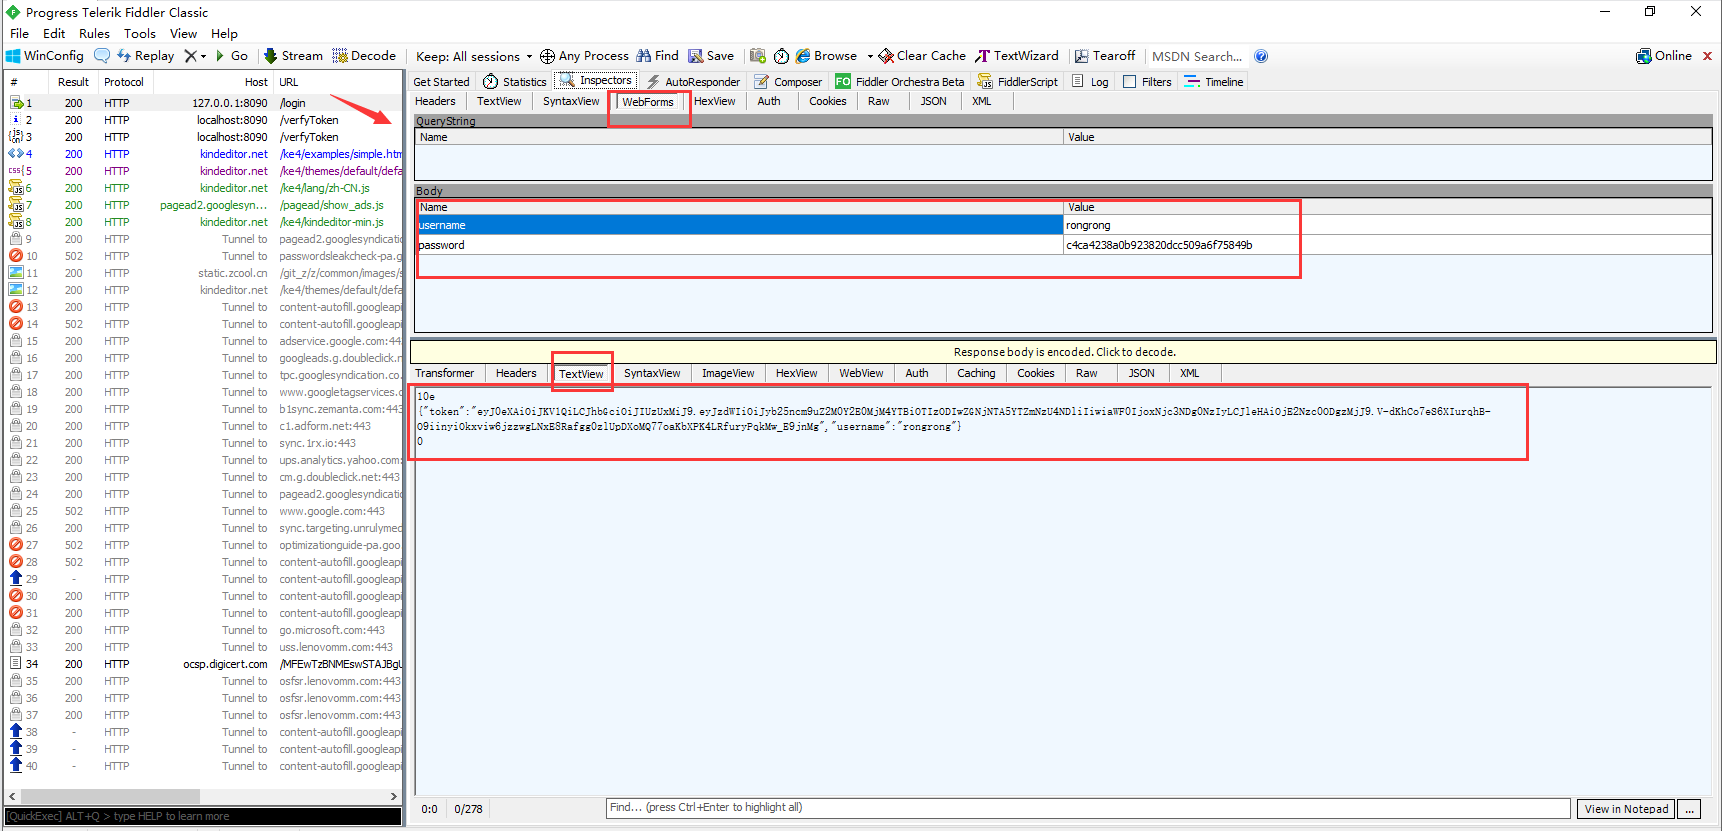Toggle Stream mode in toolbar
The width and height of the screenshot is (1722, 831).
tap(293, 56)
